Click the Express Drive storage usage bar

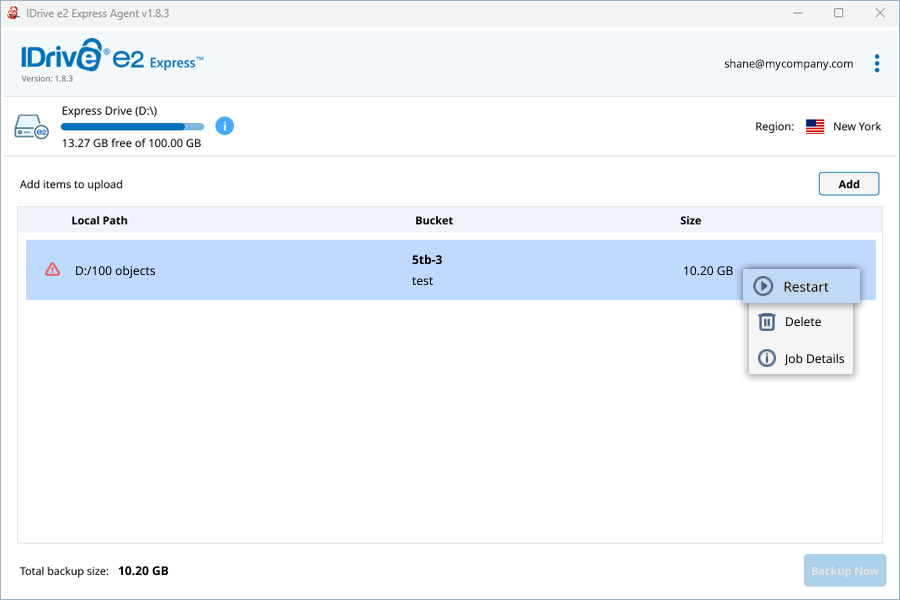[x=133, y=126]
